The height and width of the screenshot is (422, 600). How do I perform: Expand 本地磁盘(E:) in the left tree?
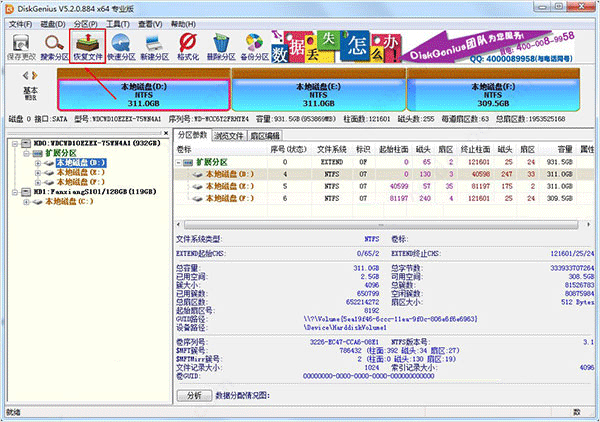coord(38,173)
